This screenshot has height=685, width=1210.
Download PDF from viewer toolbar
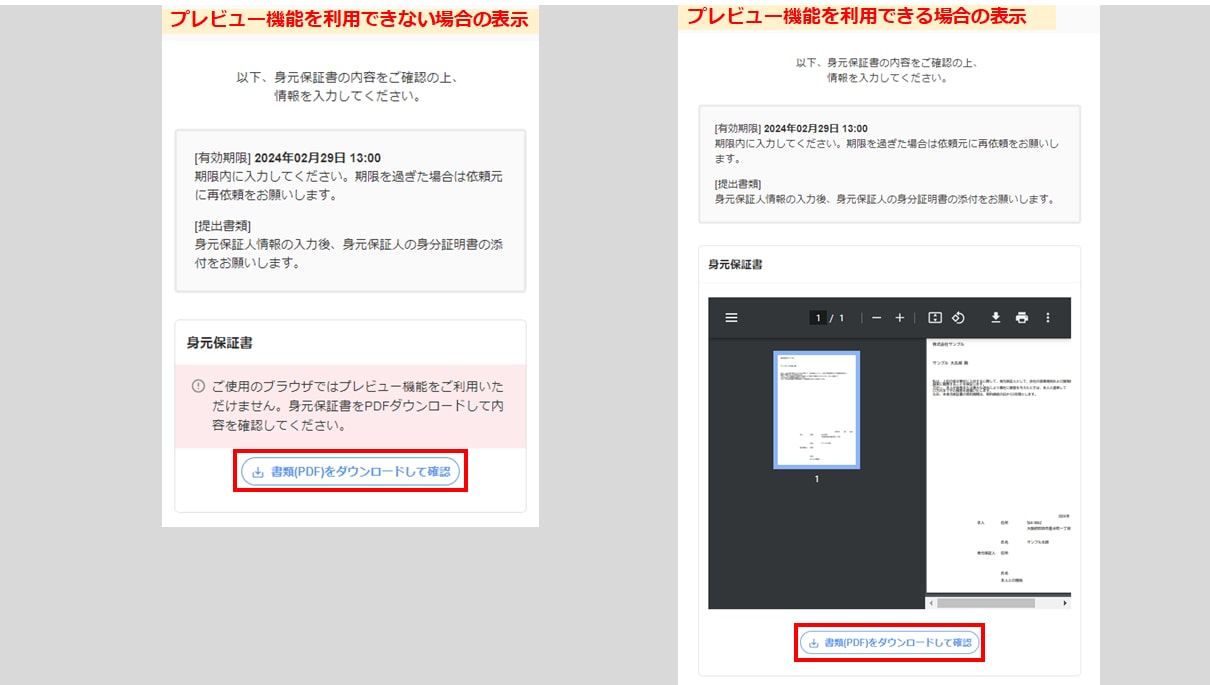pyautogui.click(x=996, y=318)
